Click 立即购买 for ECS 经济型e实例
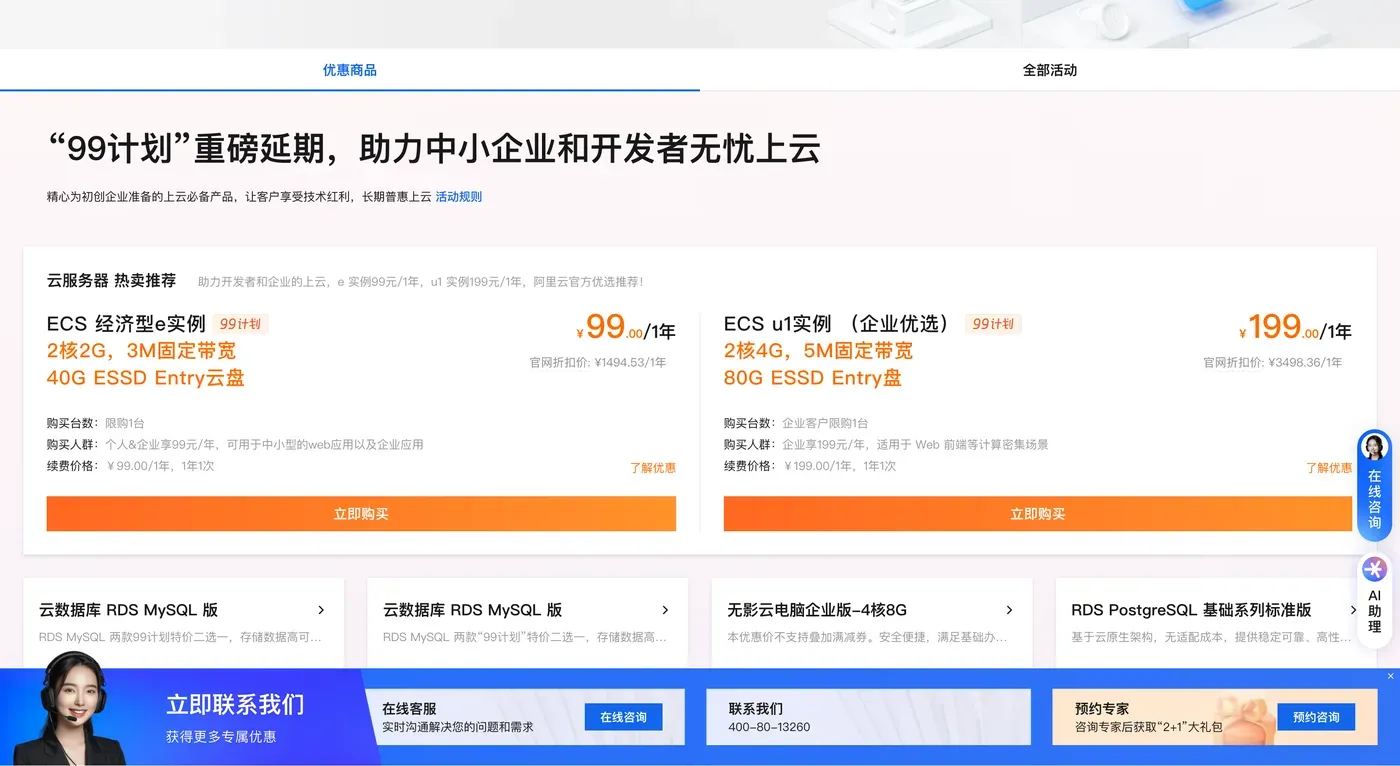1400x766 pixels. click(361, 513)
